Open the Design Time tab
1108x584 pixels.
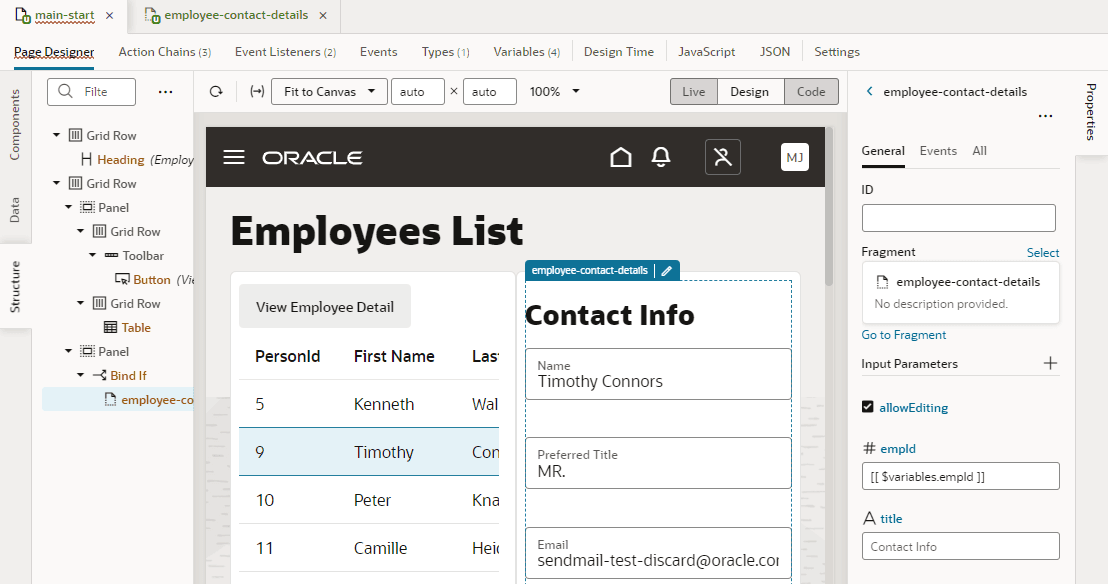pyautogui.click(x=619, y=52)
